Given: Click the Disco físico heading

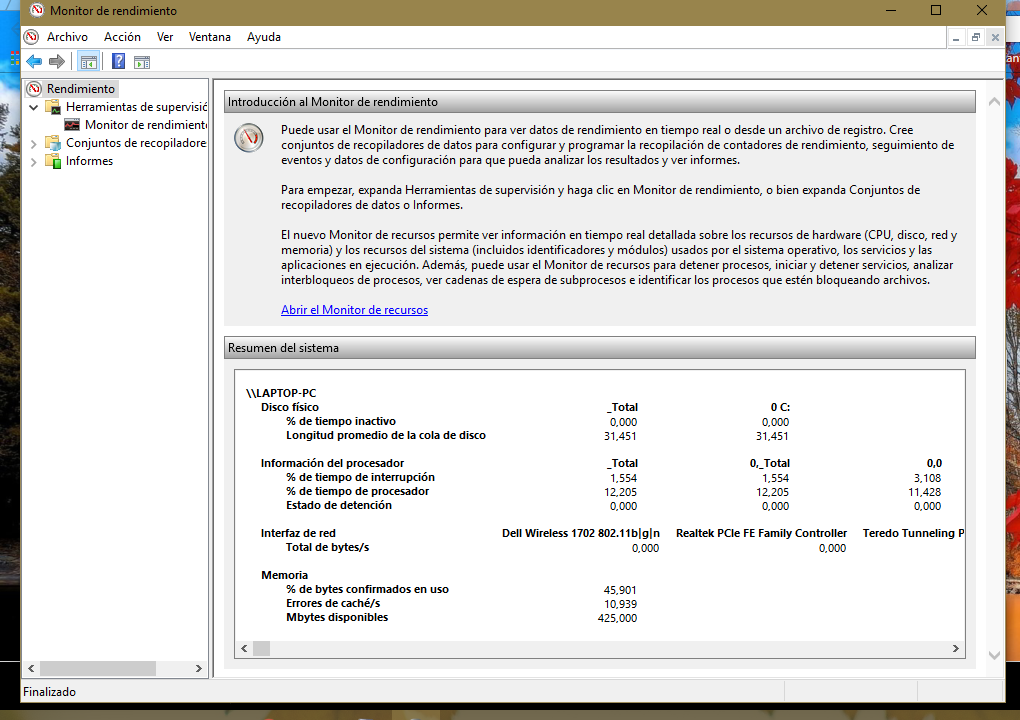Looking at the screenshot, I should 289,407.
